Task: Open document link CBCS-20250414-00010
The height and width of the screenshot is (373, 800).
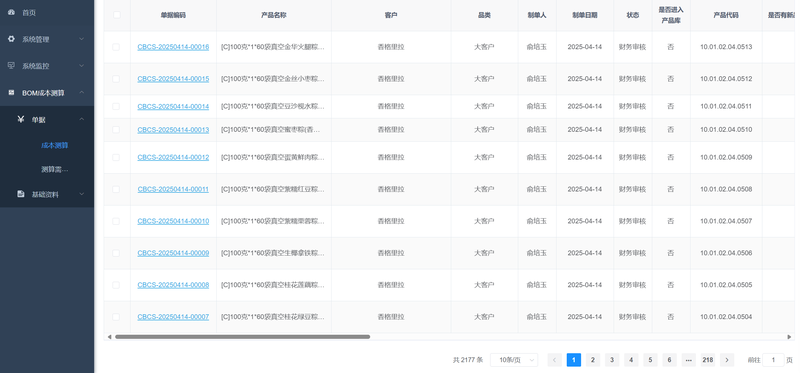Action: pyautogui.click(x=173, y=221)
